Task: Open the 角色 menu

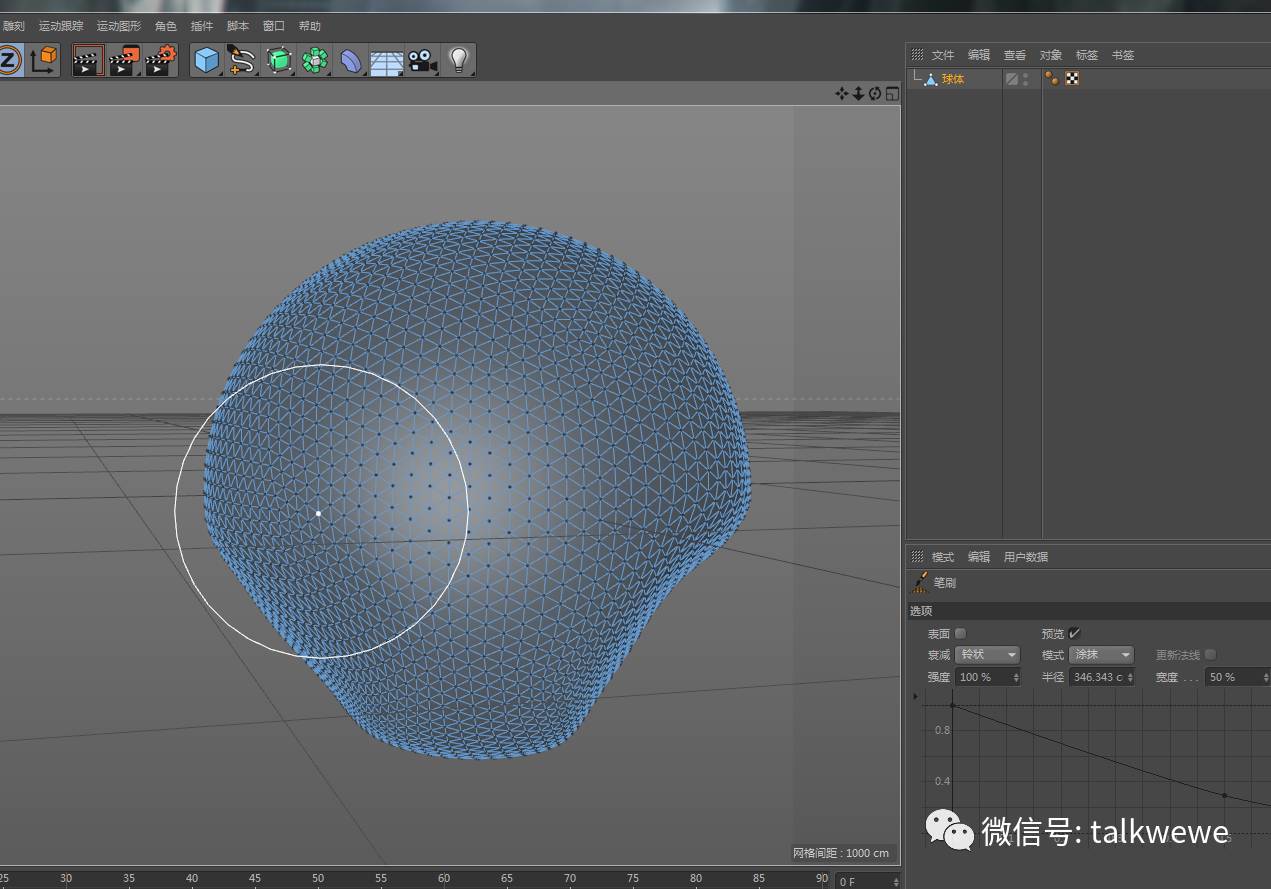Action: (165, 26)
